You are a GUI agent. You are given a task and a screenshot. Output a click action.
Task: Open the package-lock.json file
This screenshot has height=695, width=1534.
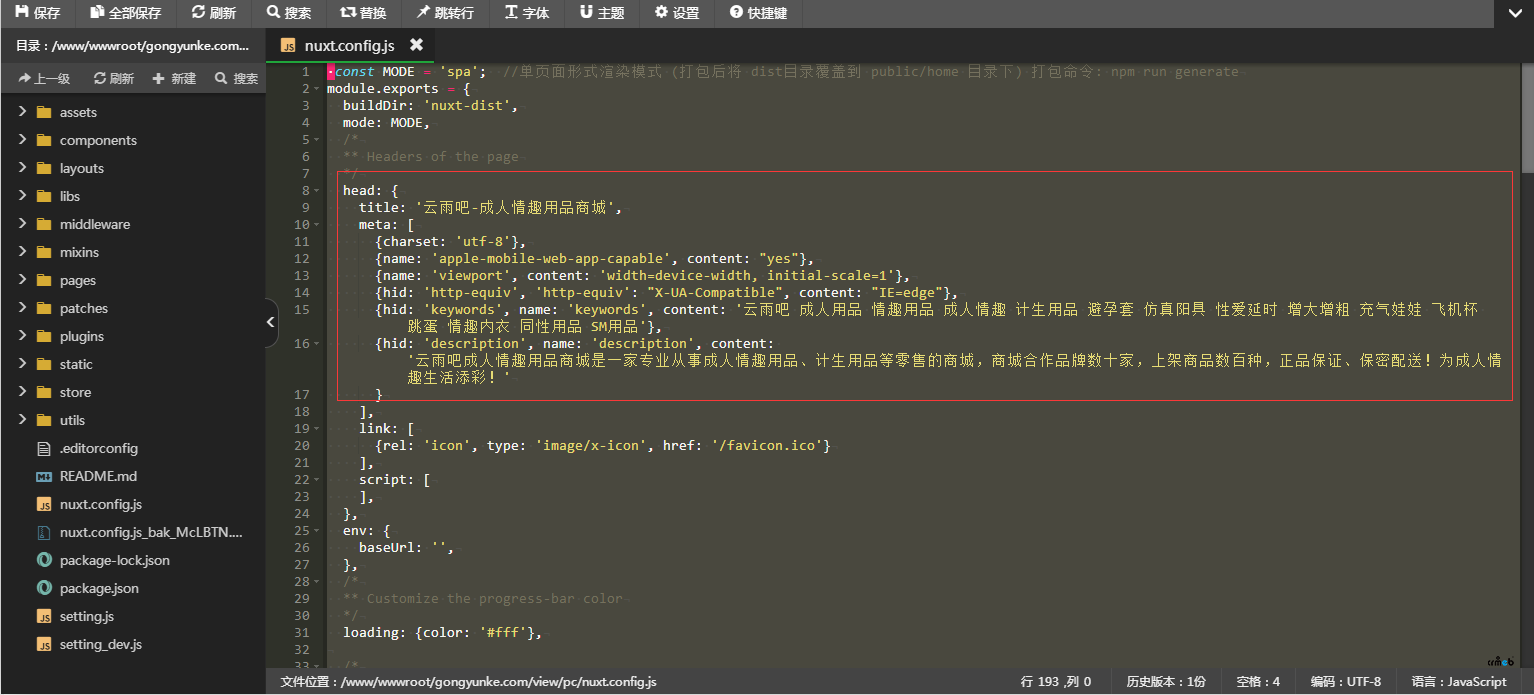(114, 560)
